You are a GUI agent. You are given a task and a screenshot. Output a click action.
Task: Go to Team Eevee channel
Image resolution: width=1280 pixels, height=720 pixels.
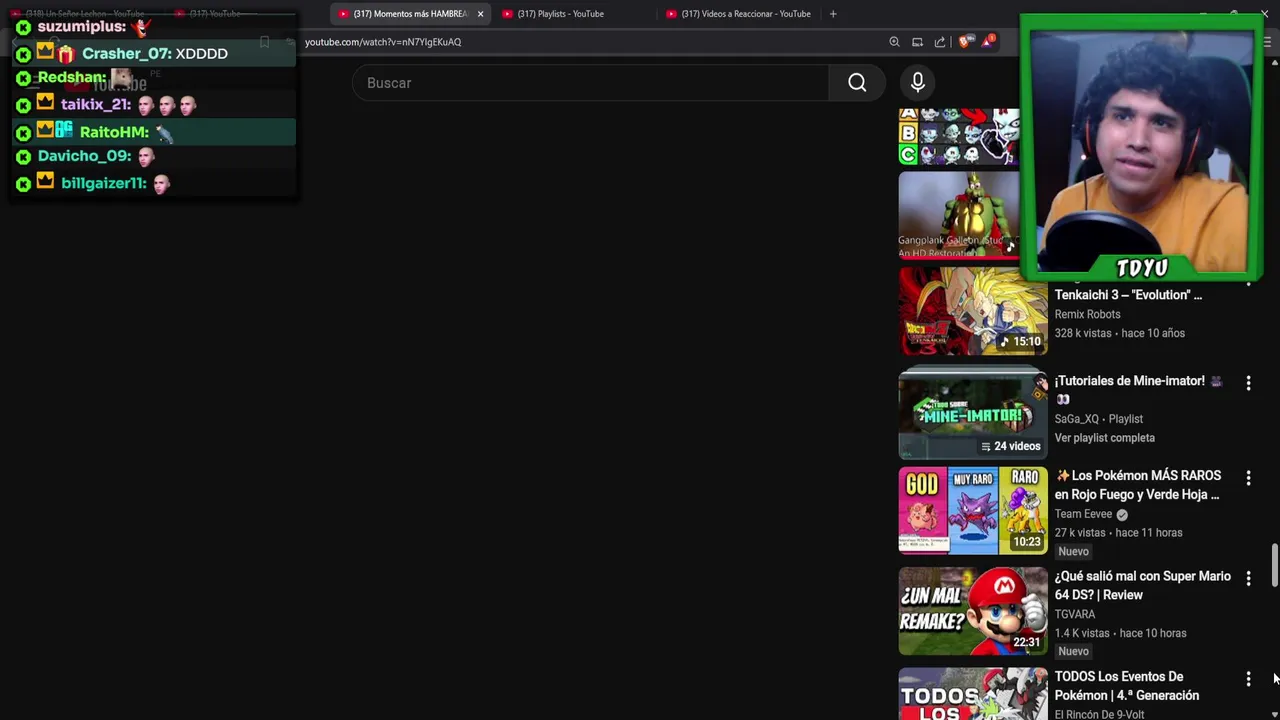click(1083, 514)
